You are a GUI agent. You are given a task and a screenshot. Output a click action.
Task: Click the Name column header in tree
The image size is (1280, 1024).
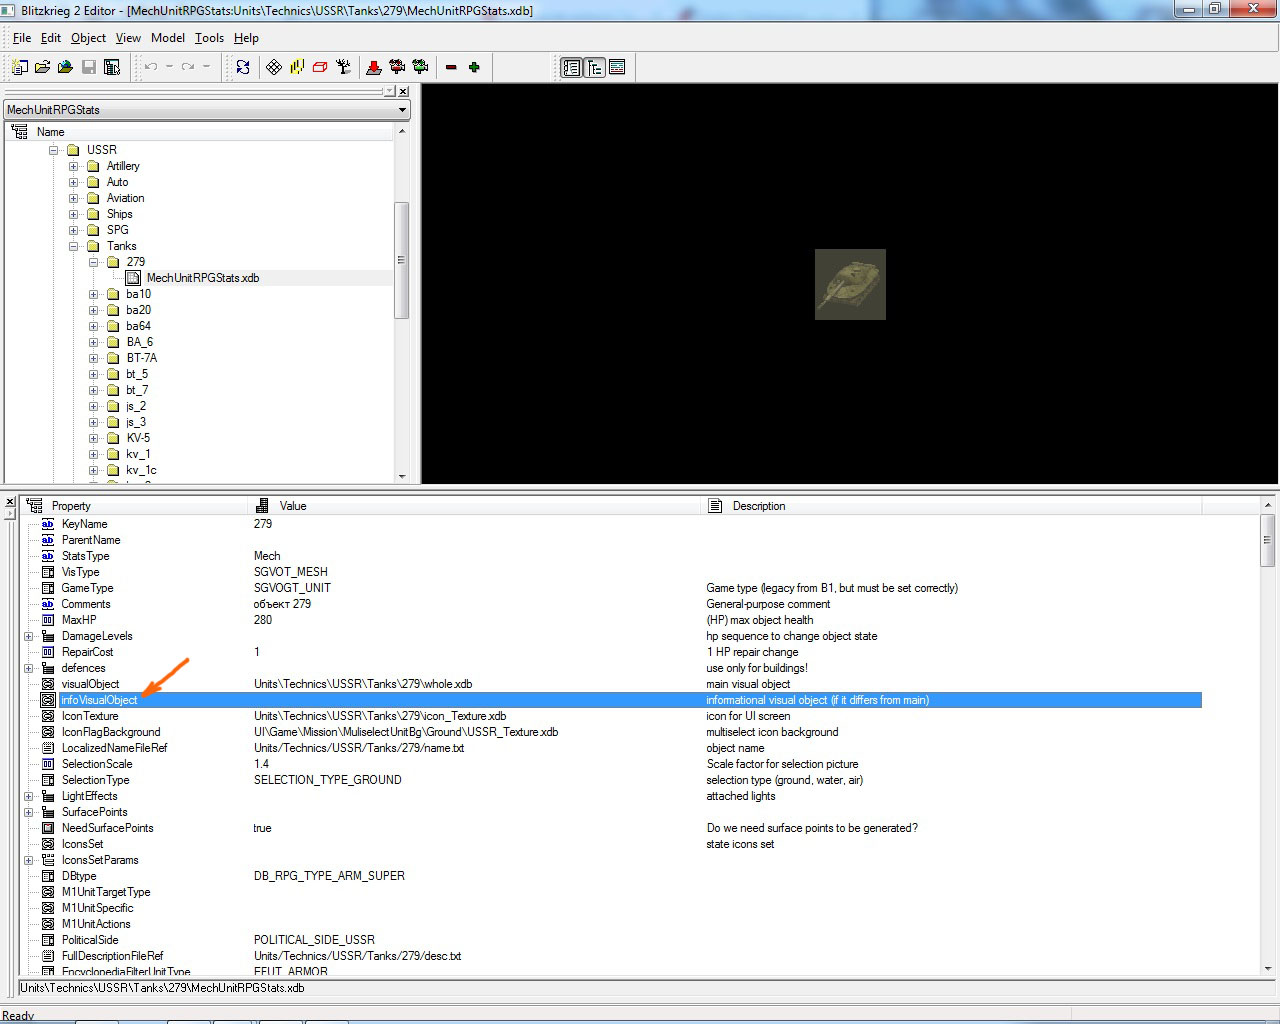click(x=200, y=132)
